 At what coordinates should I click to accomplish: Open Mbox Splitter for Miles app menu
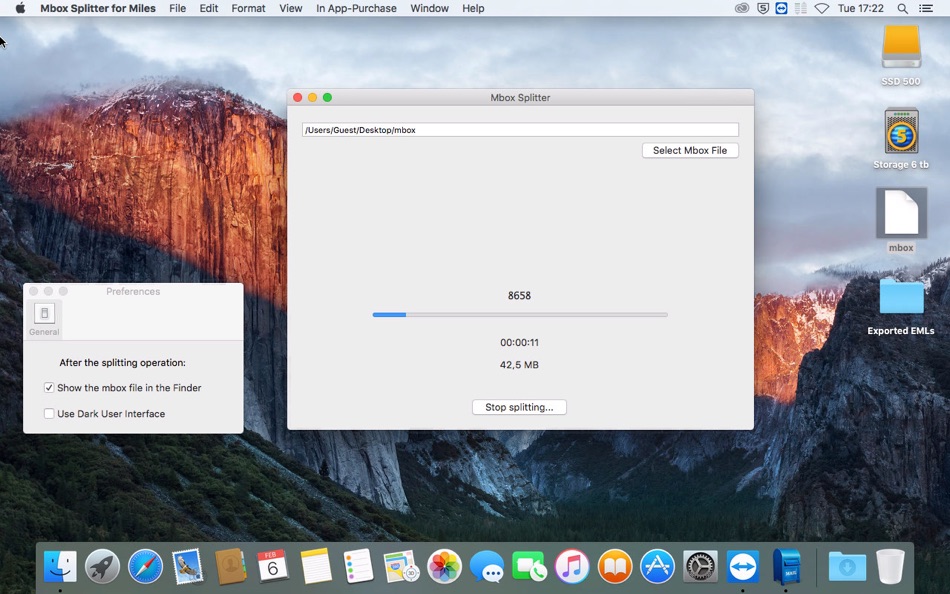pyautogui.click(x=98, y=8)
